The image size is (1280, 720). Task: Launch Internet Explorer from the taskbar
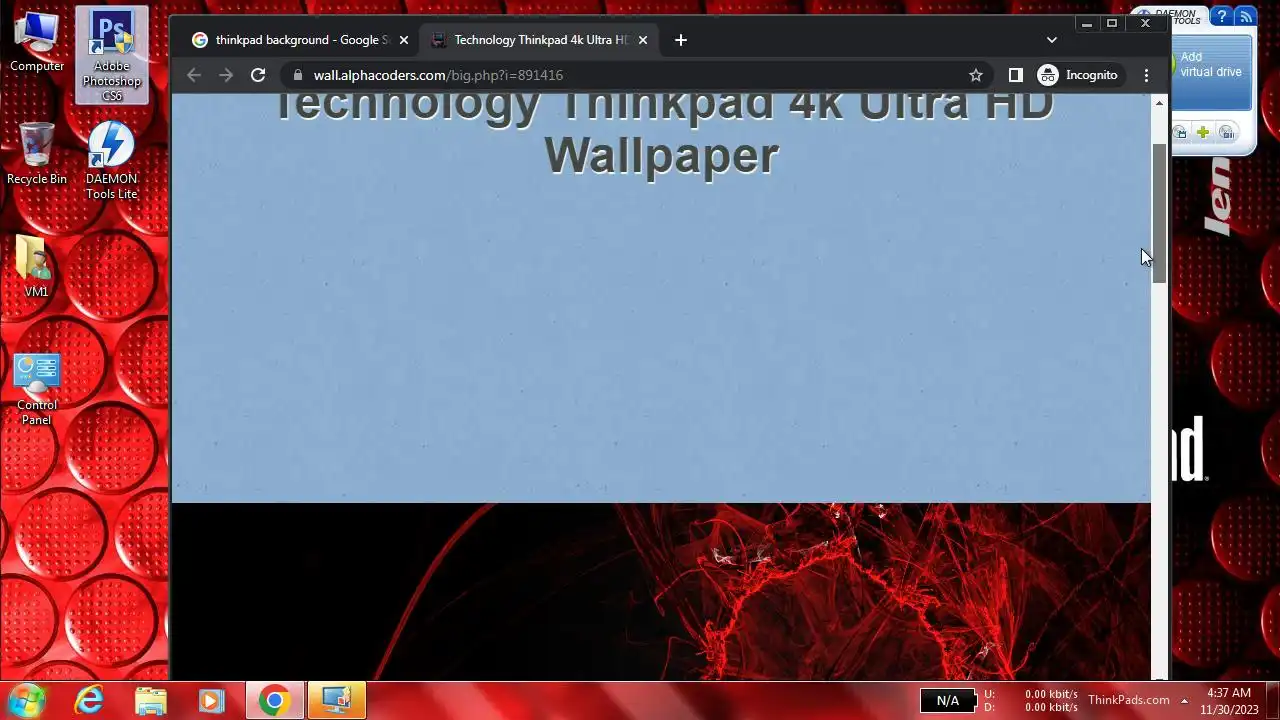[x=89, y=701]
